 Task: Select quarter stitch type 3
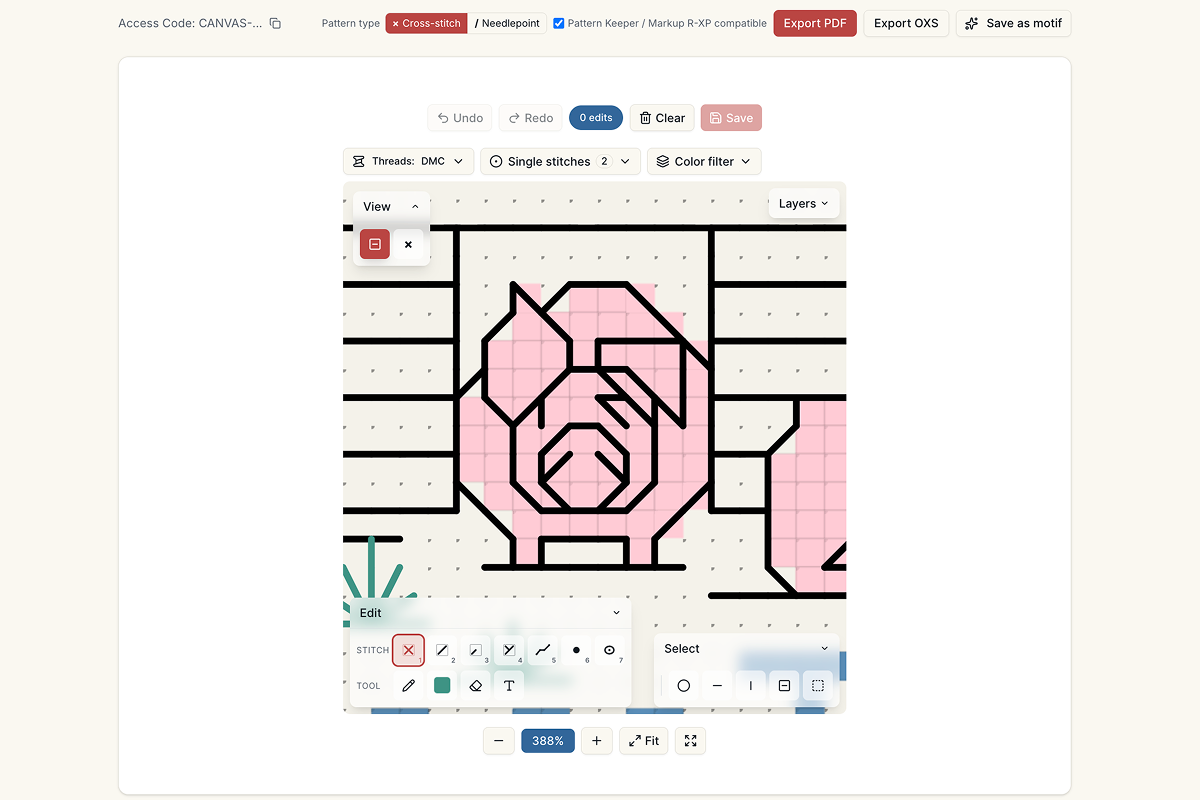[x=475, y=650]
